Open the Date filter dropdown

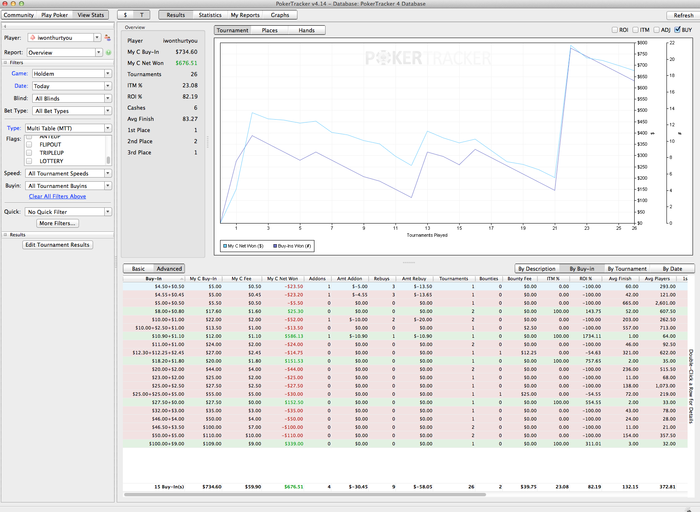[x=108, y=86]
